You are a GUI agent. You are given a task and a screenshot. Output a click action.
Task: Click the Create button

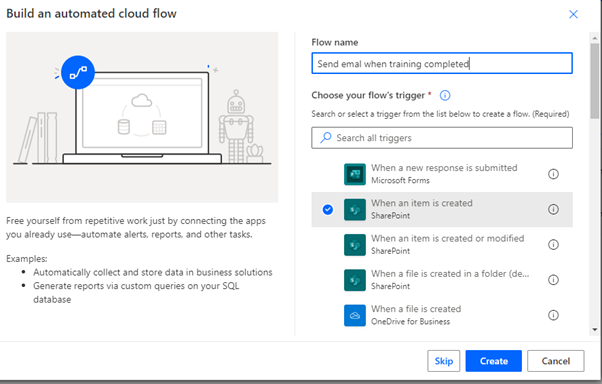point(494,361)
